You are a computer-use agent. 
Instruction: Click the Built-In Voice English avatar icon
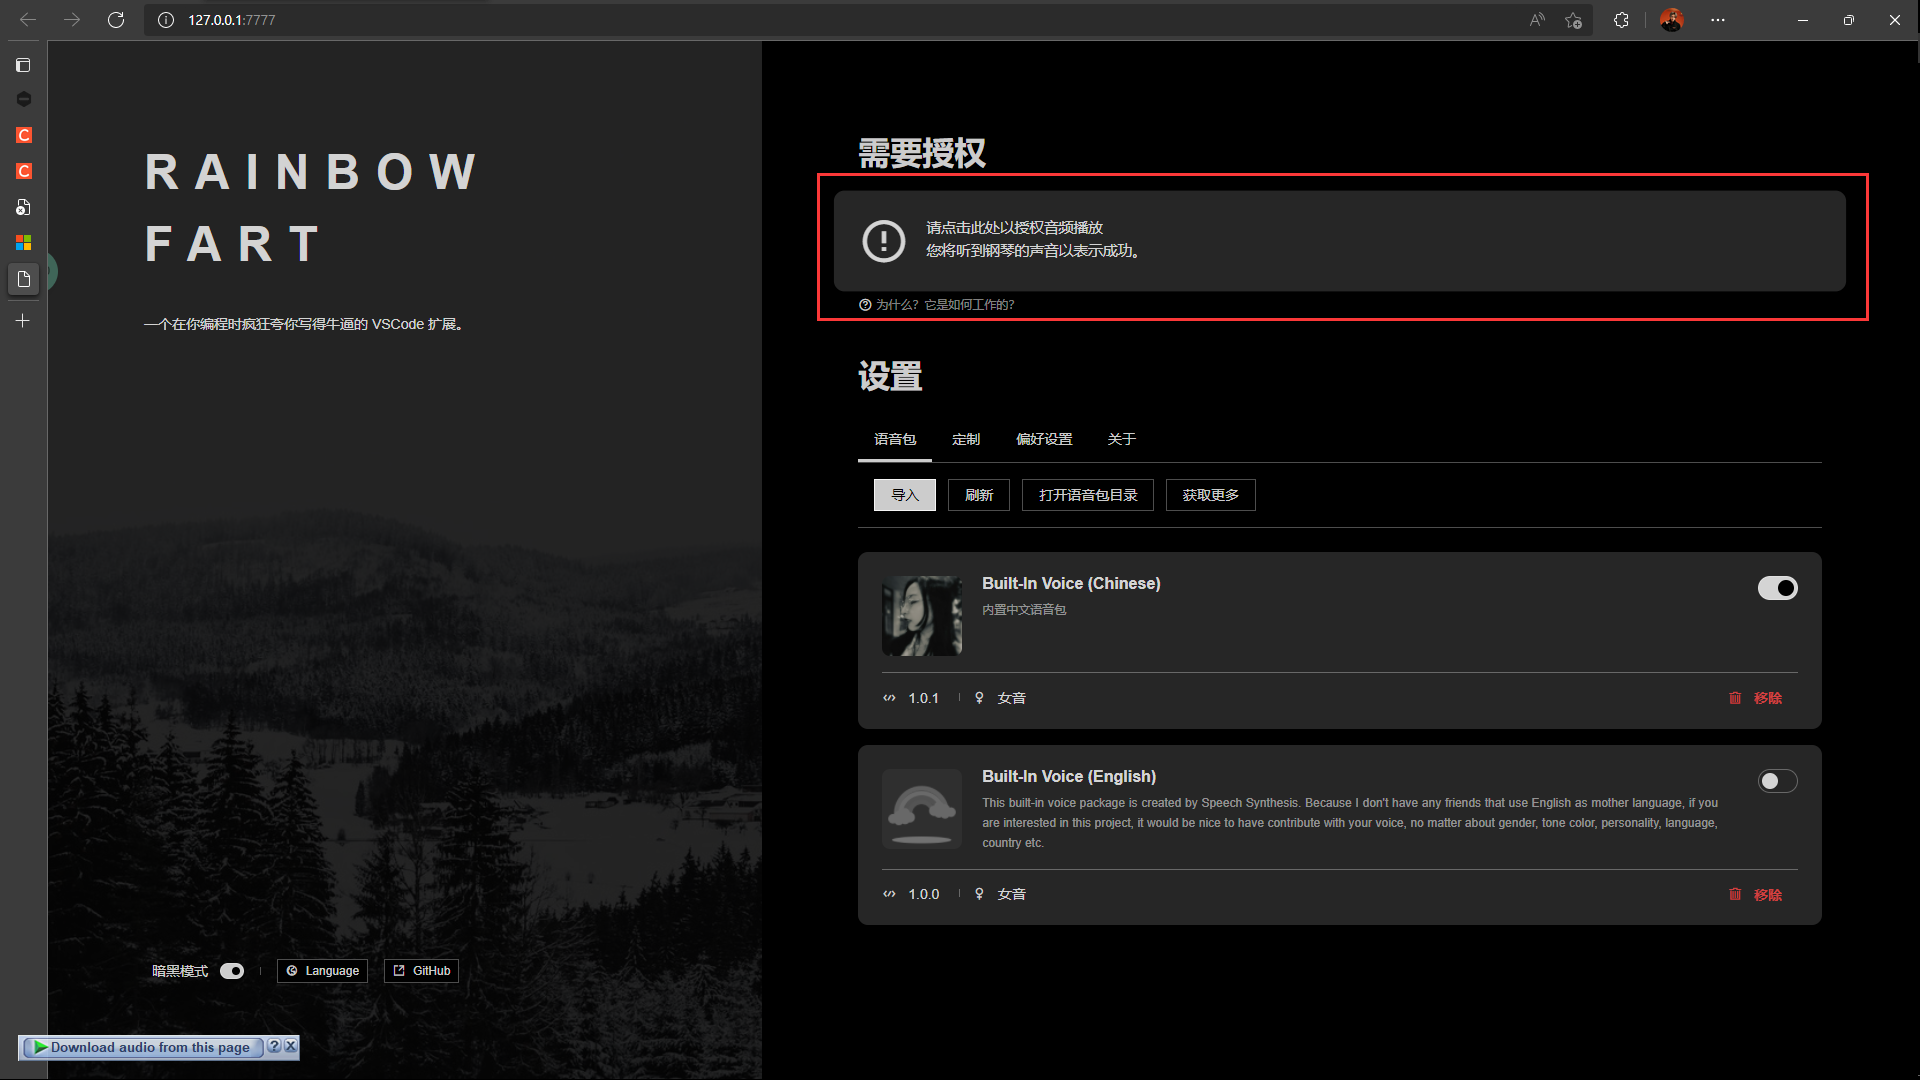(x=923, y=808)
